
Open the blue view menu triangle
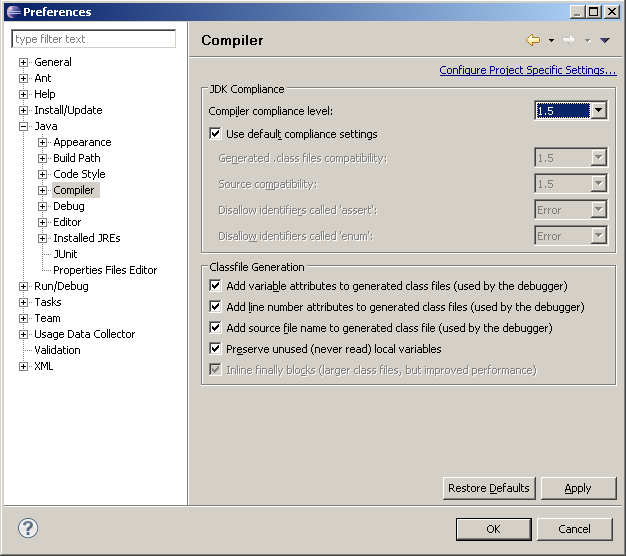pos(604,40)
